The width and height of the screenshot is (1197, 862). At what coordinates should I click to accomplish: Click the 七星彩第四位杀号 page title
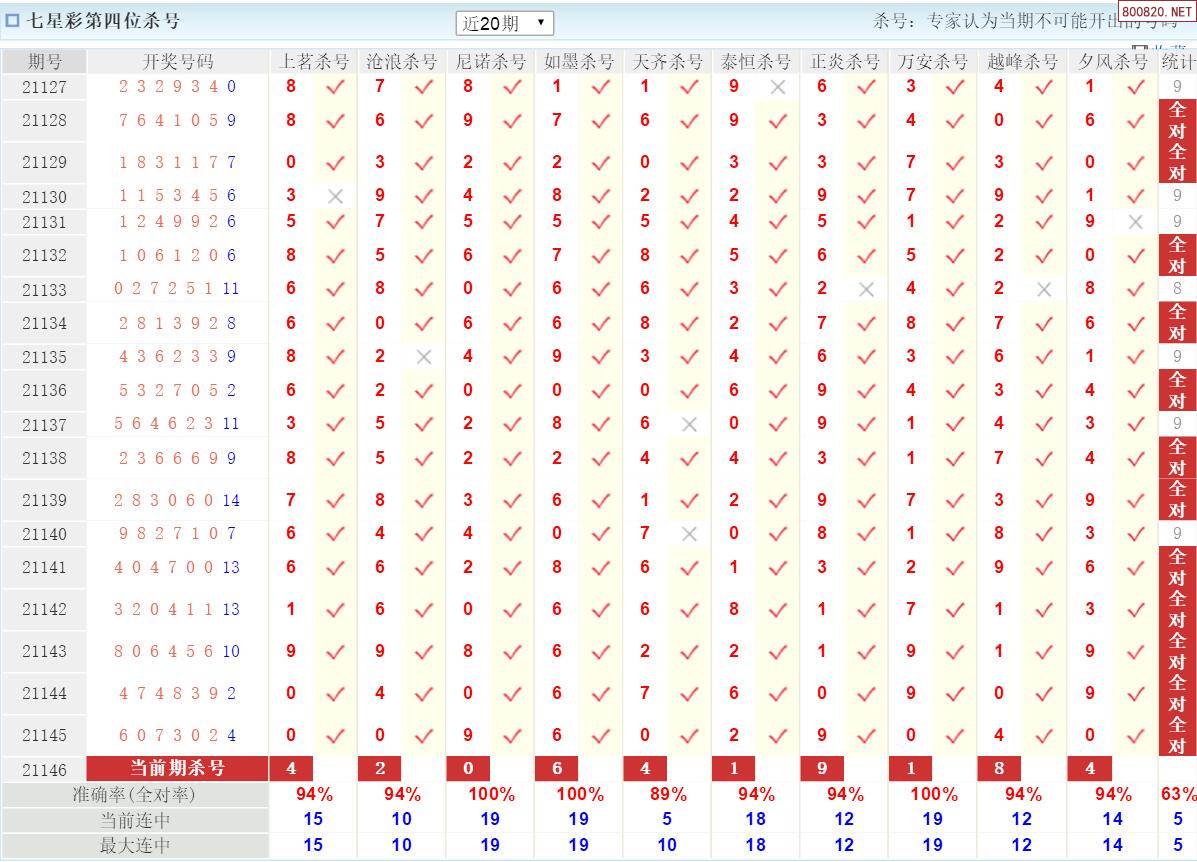point(104,21)
